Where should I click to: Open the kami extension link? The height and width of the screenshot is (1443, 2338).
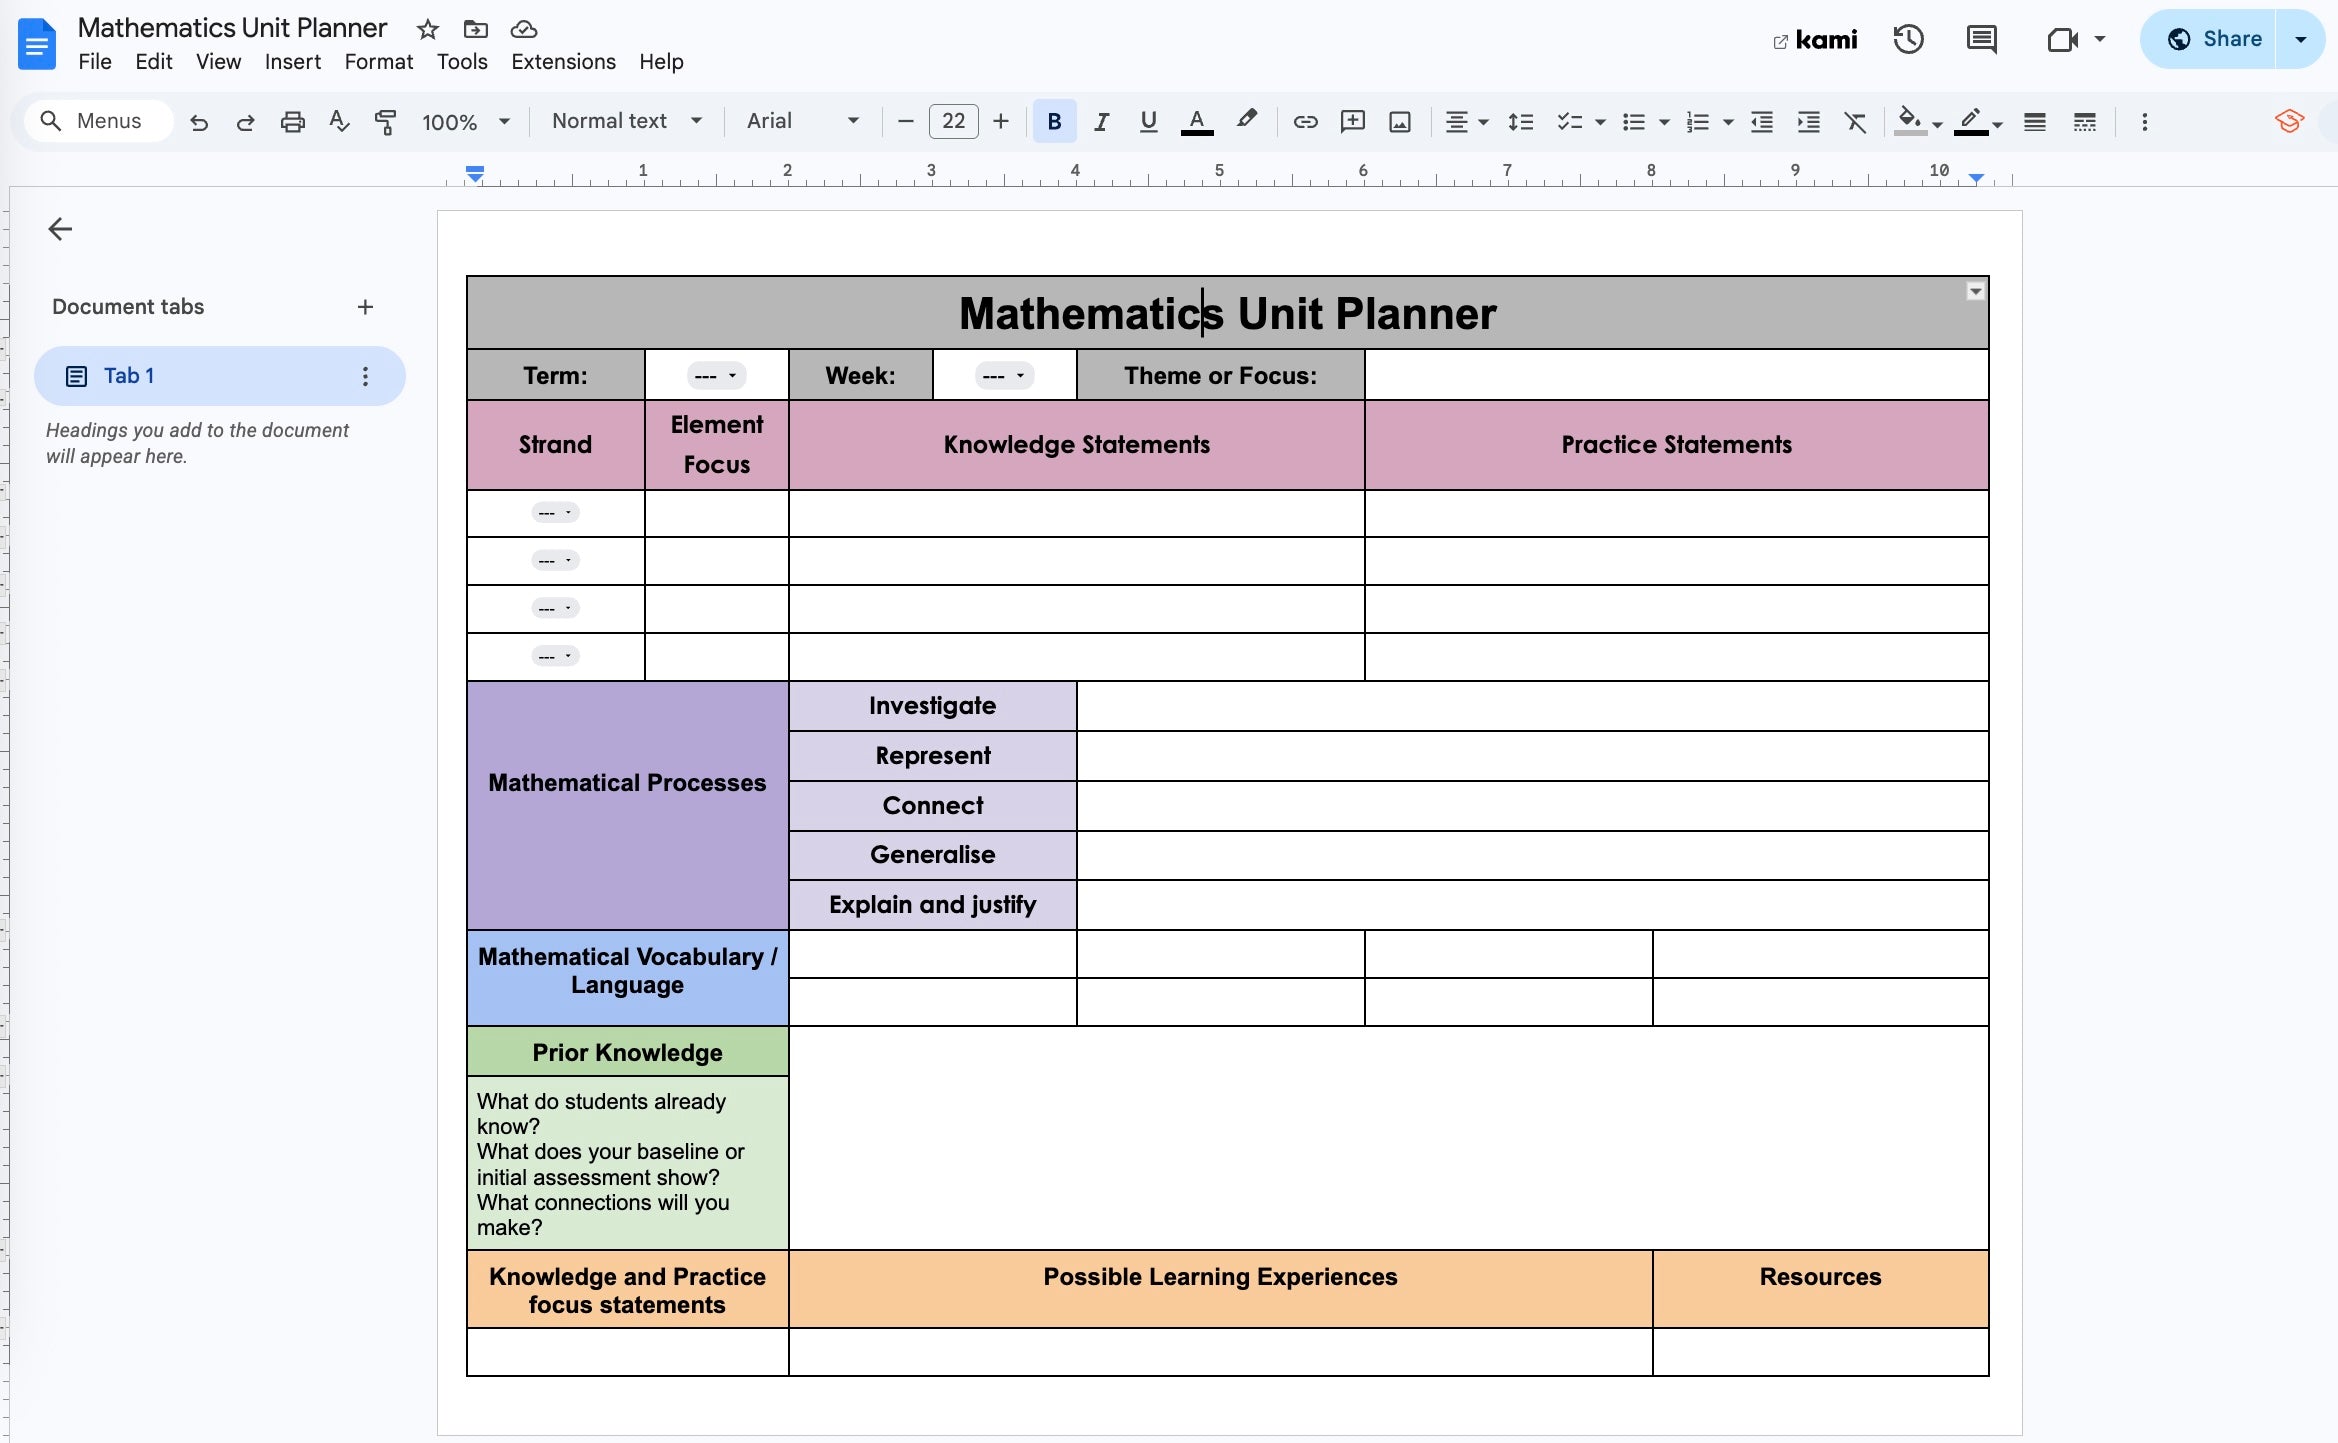point(1815,40)
